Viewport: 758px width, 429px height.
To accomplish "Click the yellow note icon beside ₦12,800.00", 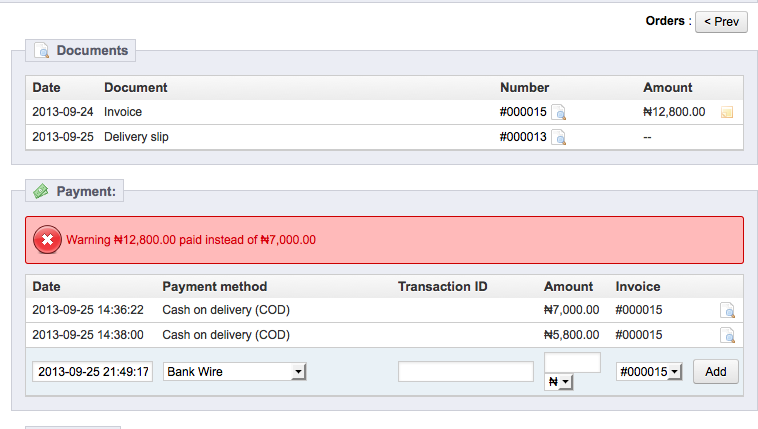I will click(727, 113).
